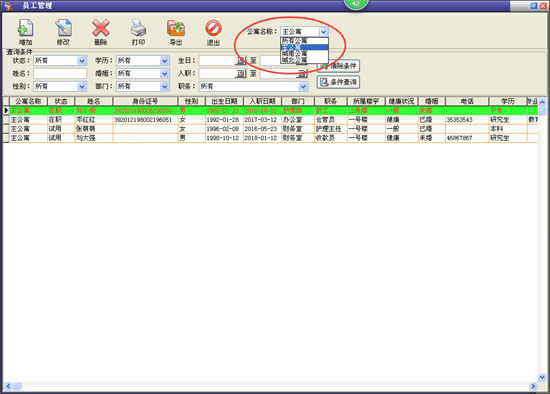Viewport: 550px width, 394px height.
Task: Click ID number 392012198002196051 cell
Action: point(145,120)
